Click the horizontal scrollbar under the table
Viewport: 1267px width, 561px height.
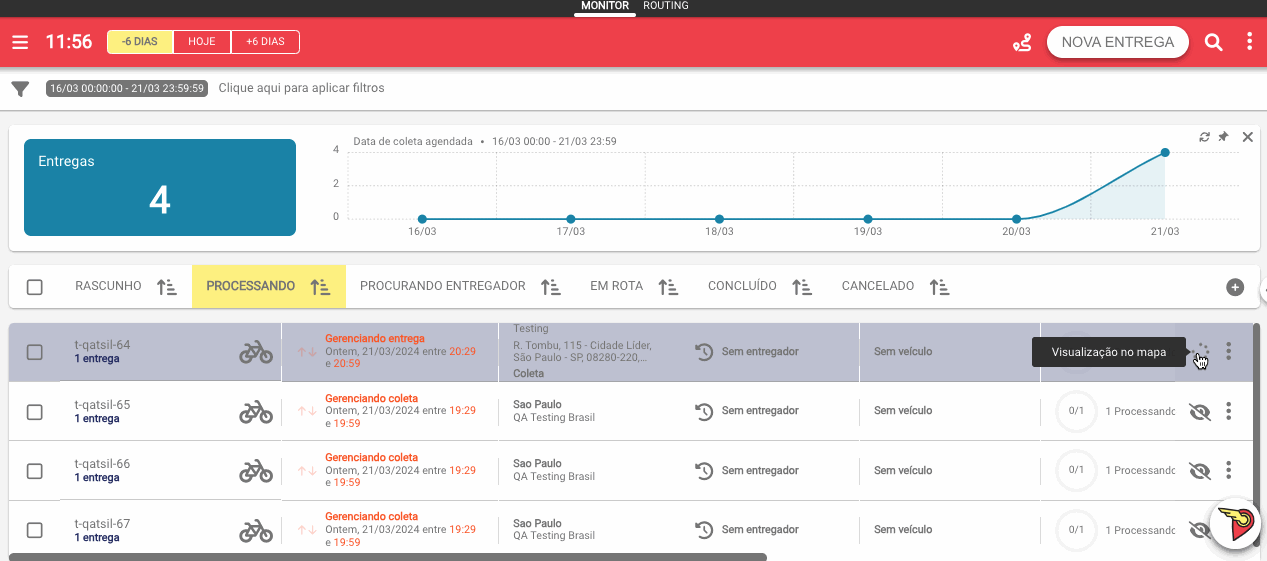coord(388,557)
